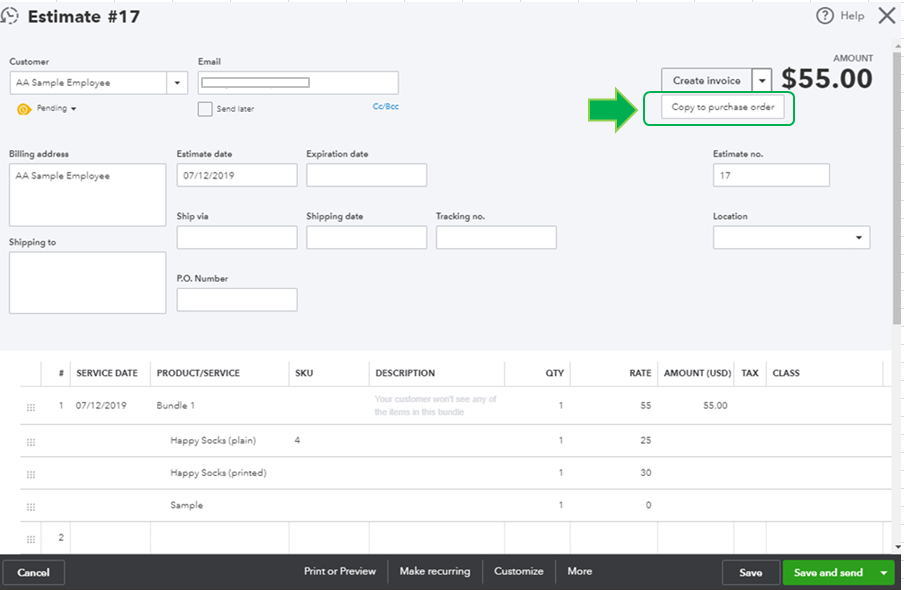Click the Cc/Bcc link
Viewport: 904px width, 590px height.
[x=386, y=106]
